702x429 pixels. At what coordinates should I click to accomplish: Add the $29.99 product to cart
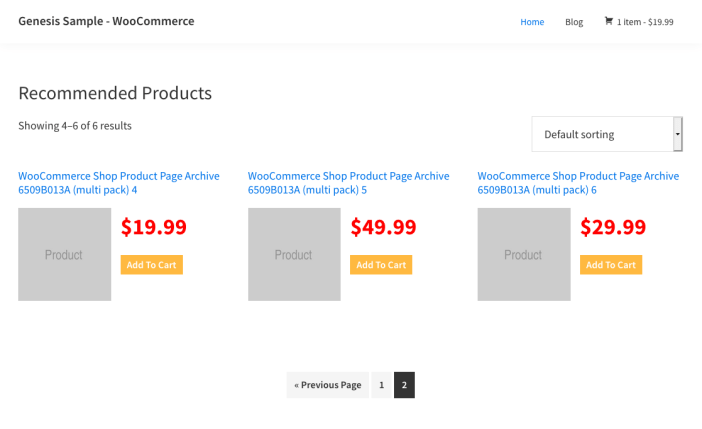click(611, 265)
